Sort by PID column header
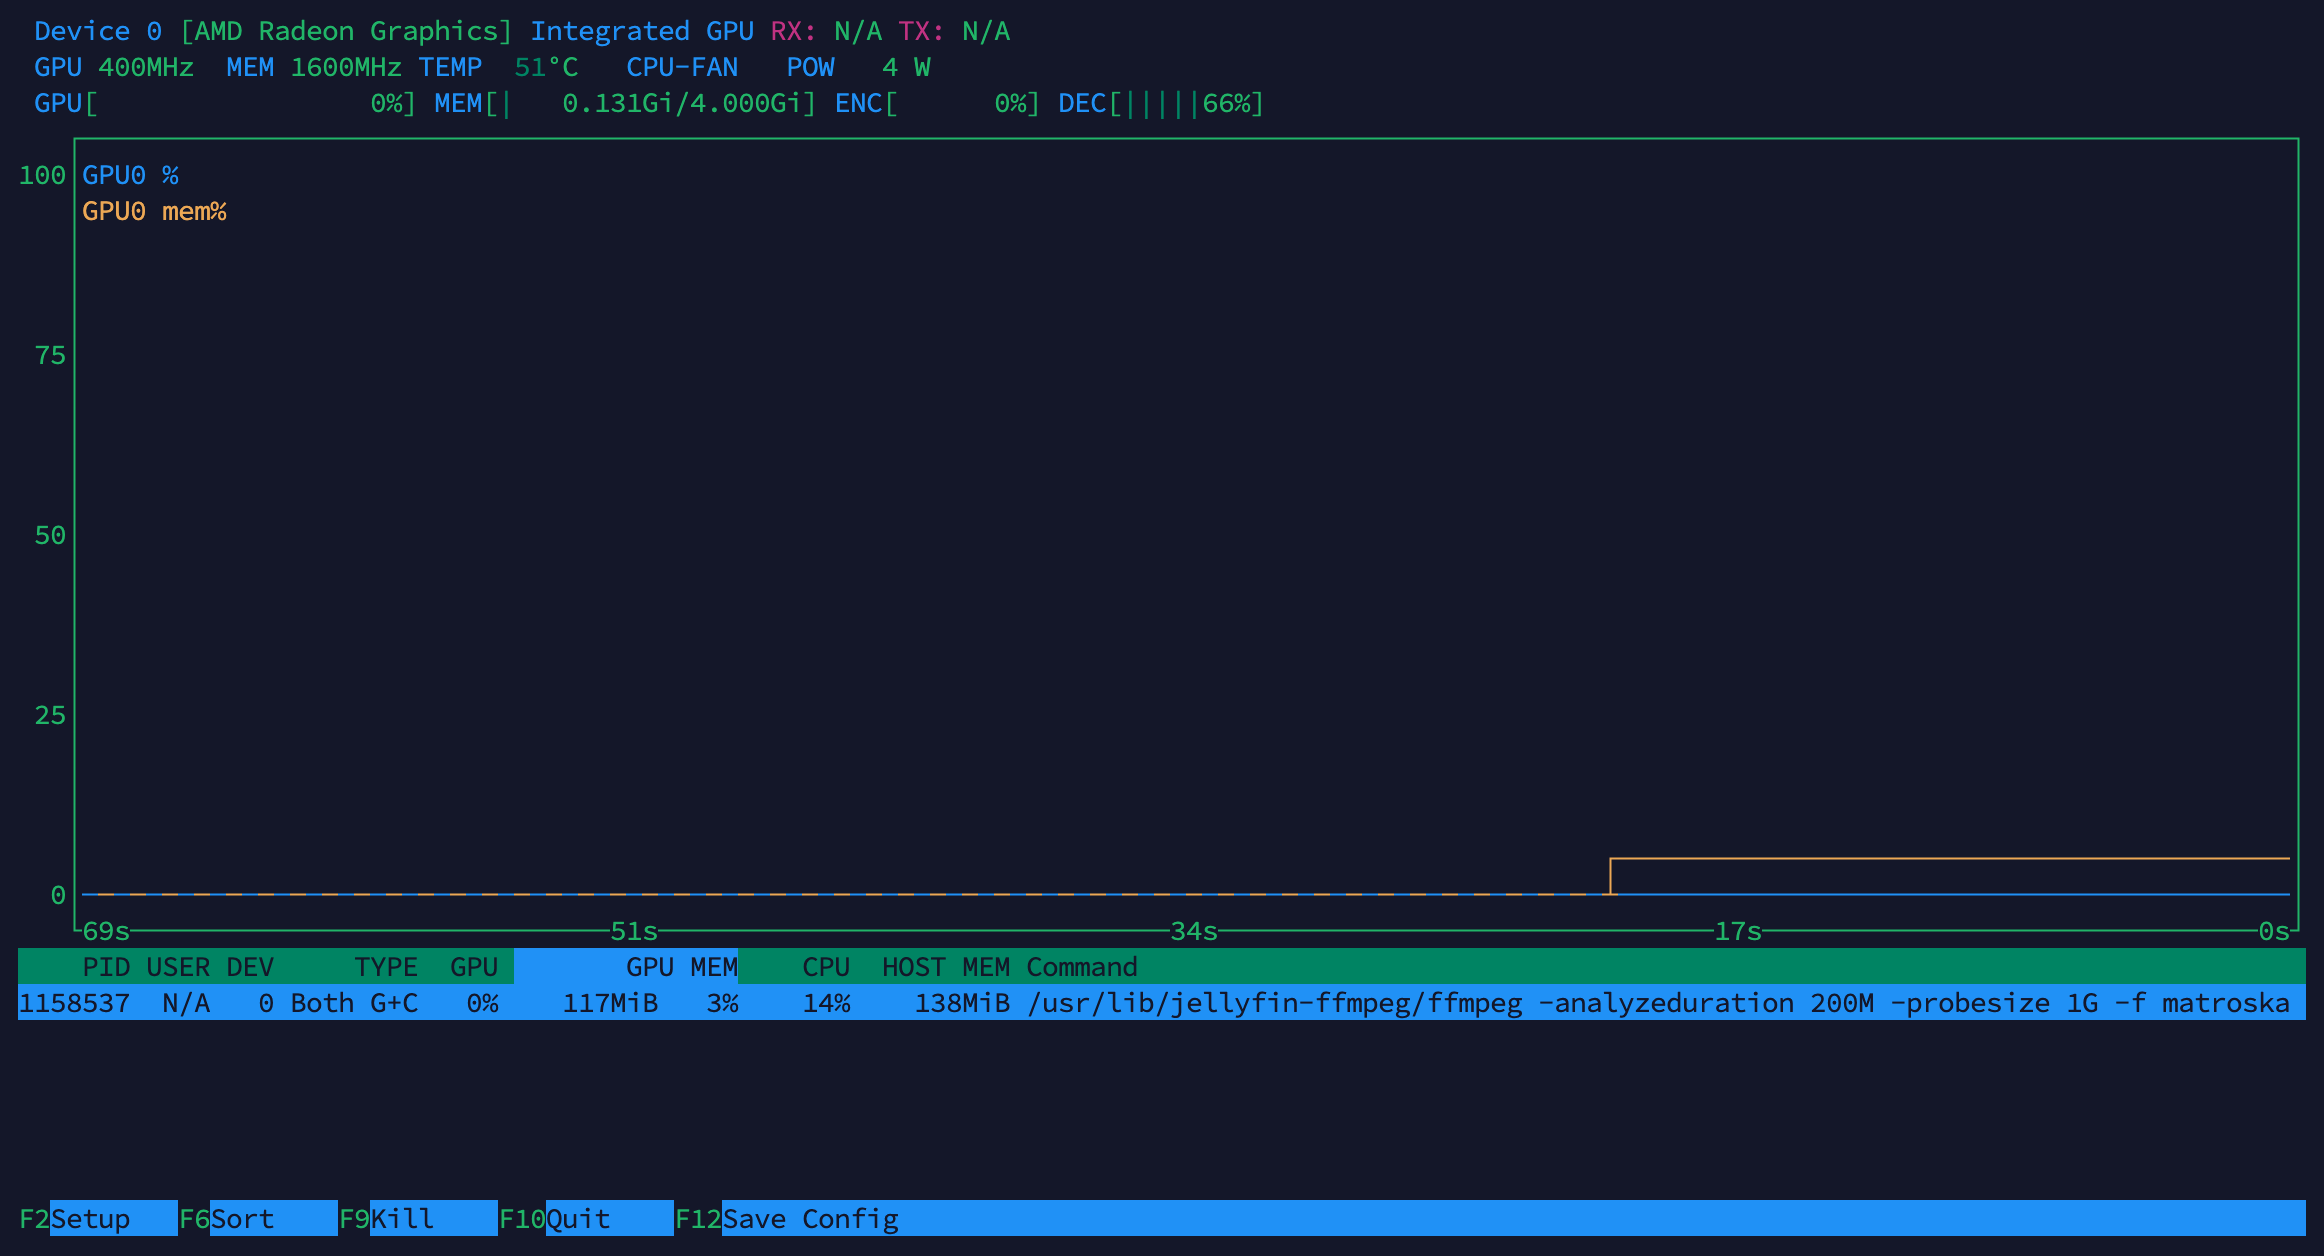The width and height of the screenshot is (2324, 1256). click(x=106, y=967)
